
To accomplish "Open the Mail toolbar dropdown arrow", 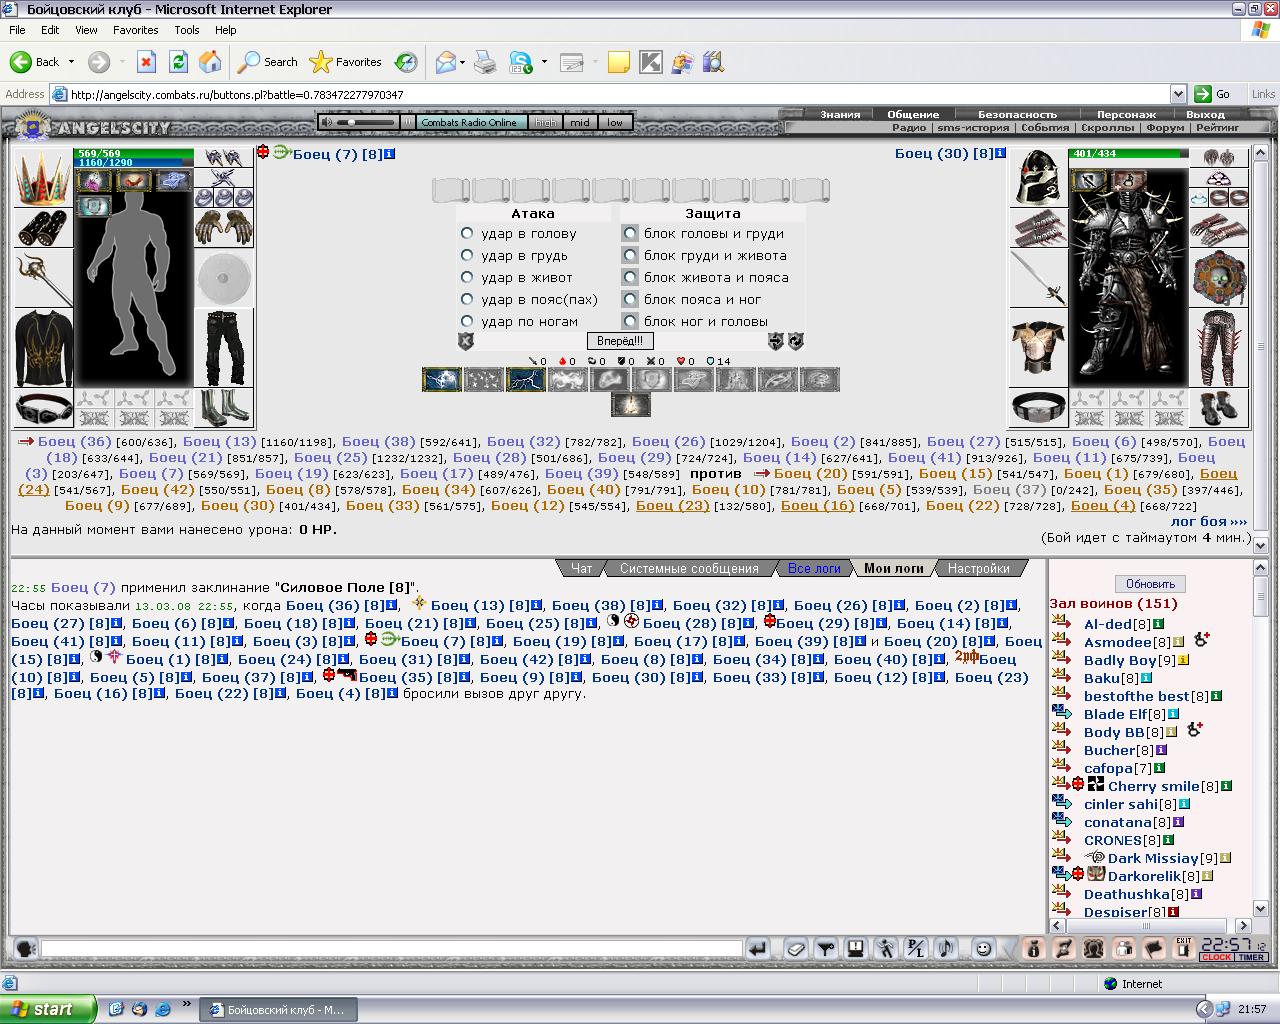I will 462,62.
